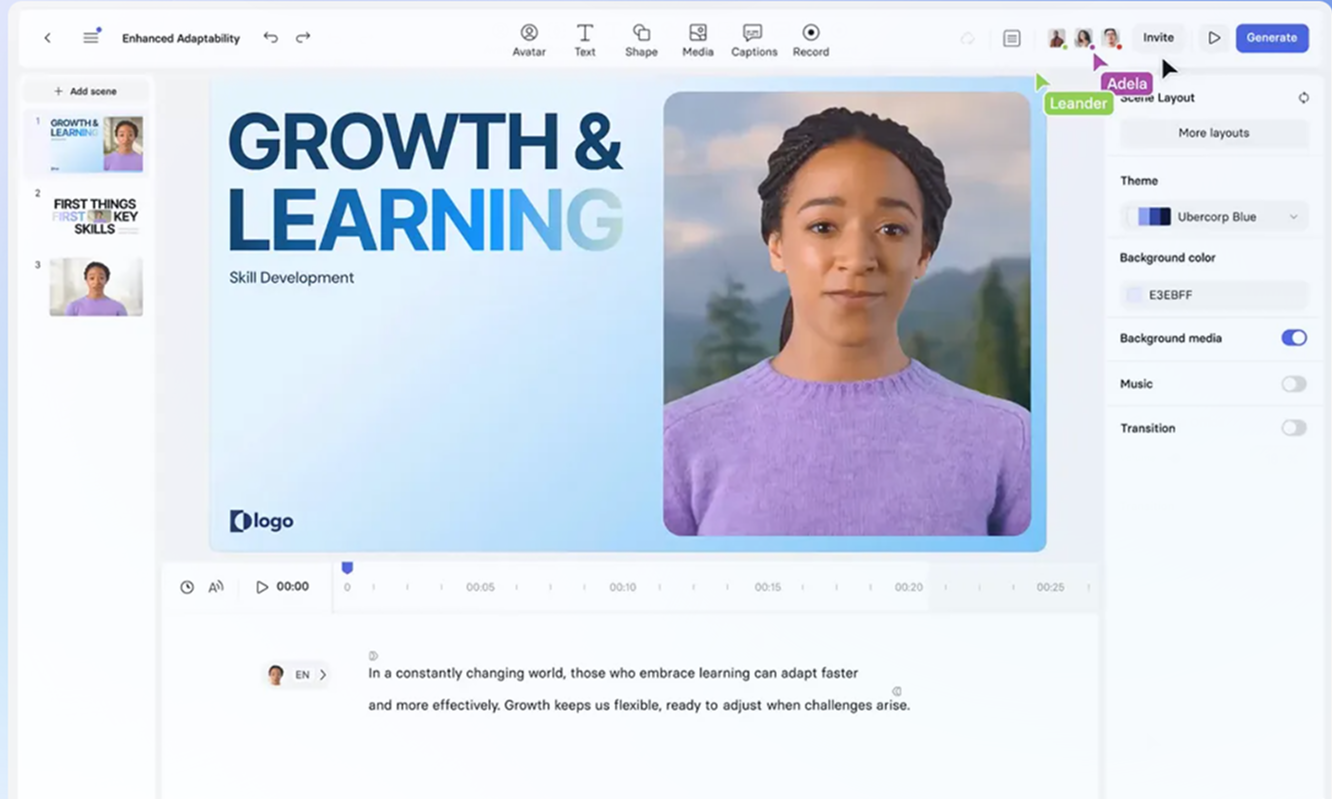Click the Background color label
1332x799 pixels.
click(1168, 257)
